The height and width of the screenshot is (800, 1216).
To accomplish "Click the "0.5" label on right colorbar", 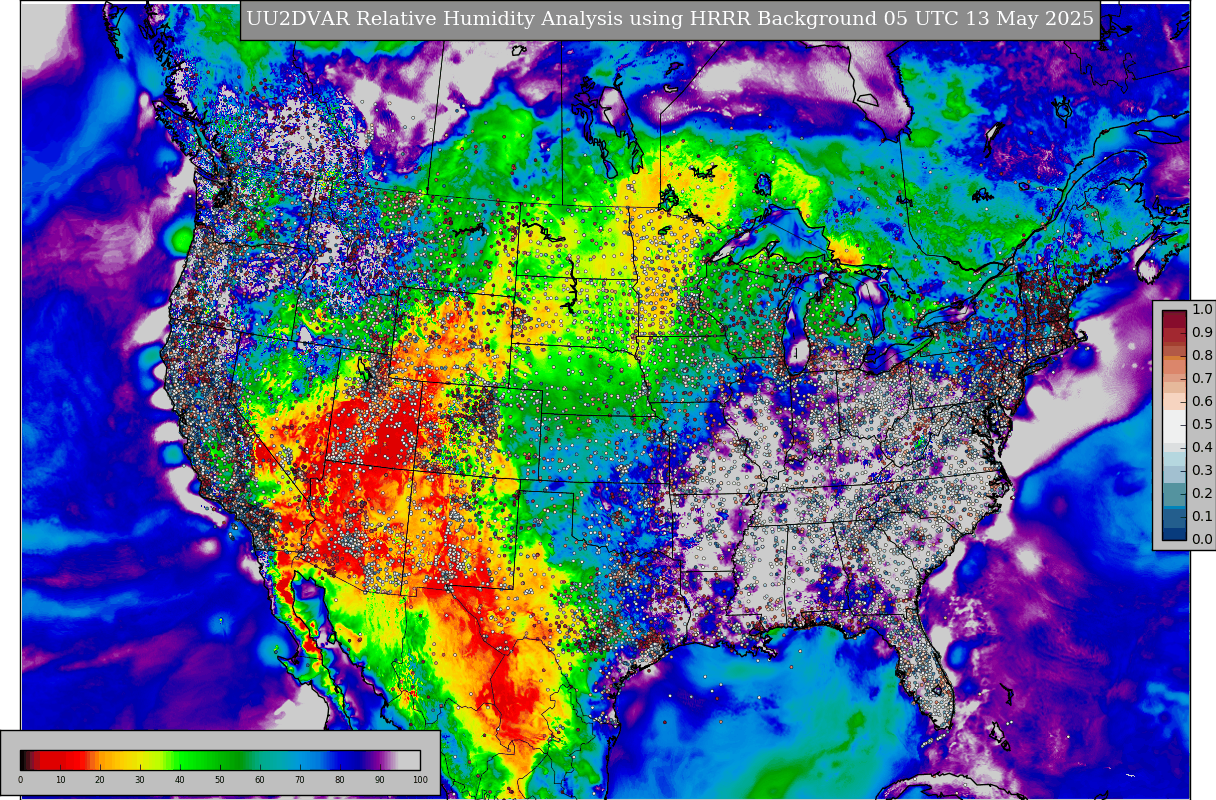I will pyautogui.click(x=1202, y=425).
